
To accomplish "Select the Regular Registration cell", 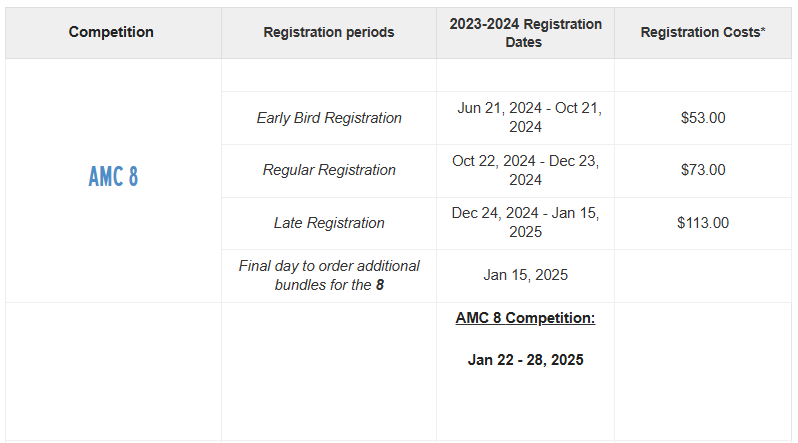I will [x=329, y=170].
